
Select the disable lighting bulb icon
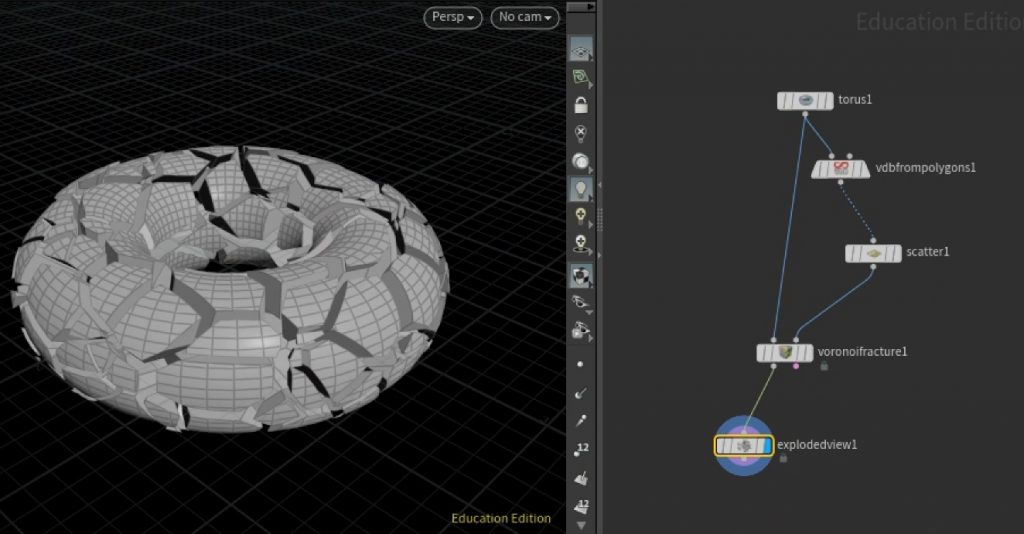[x=580, y=133]
